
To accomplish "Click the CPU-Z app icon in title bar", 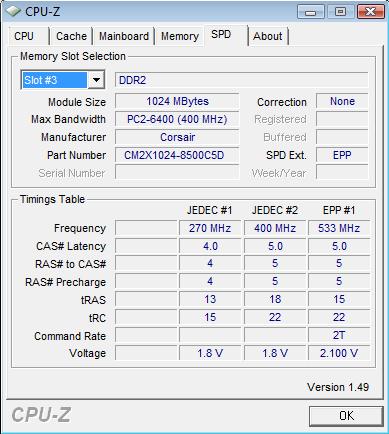I will [13, 11].
